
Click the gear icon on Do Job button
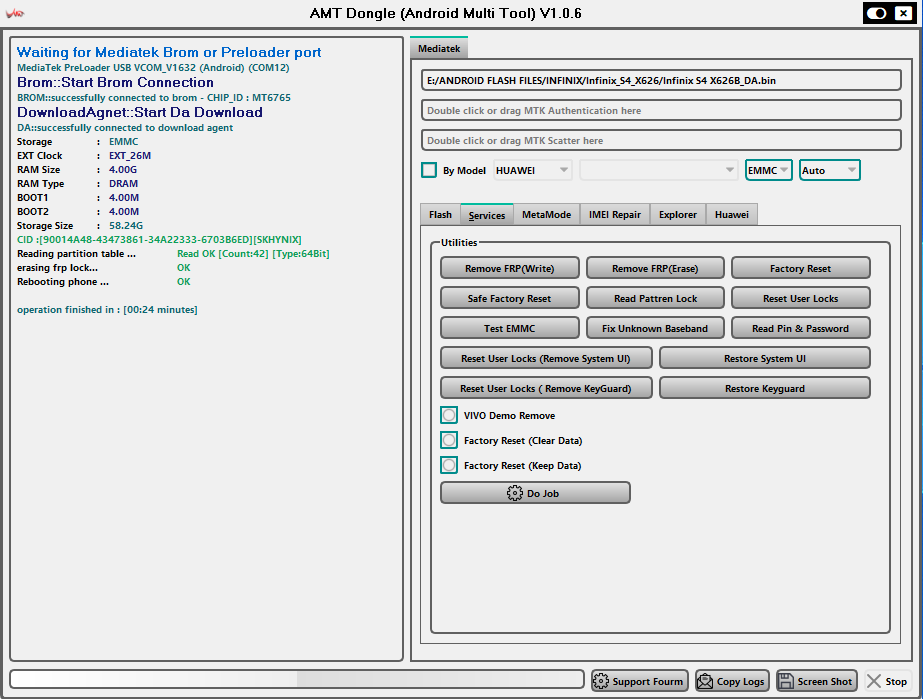tap(514, 493)
